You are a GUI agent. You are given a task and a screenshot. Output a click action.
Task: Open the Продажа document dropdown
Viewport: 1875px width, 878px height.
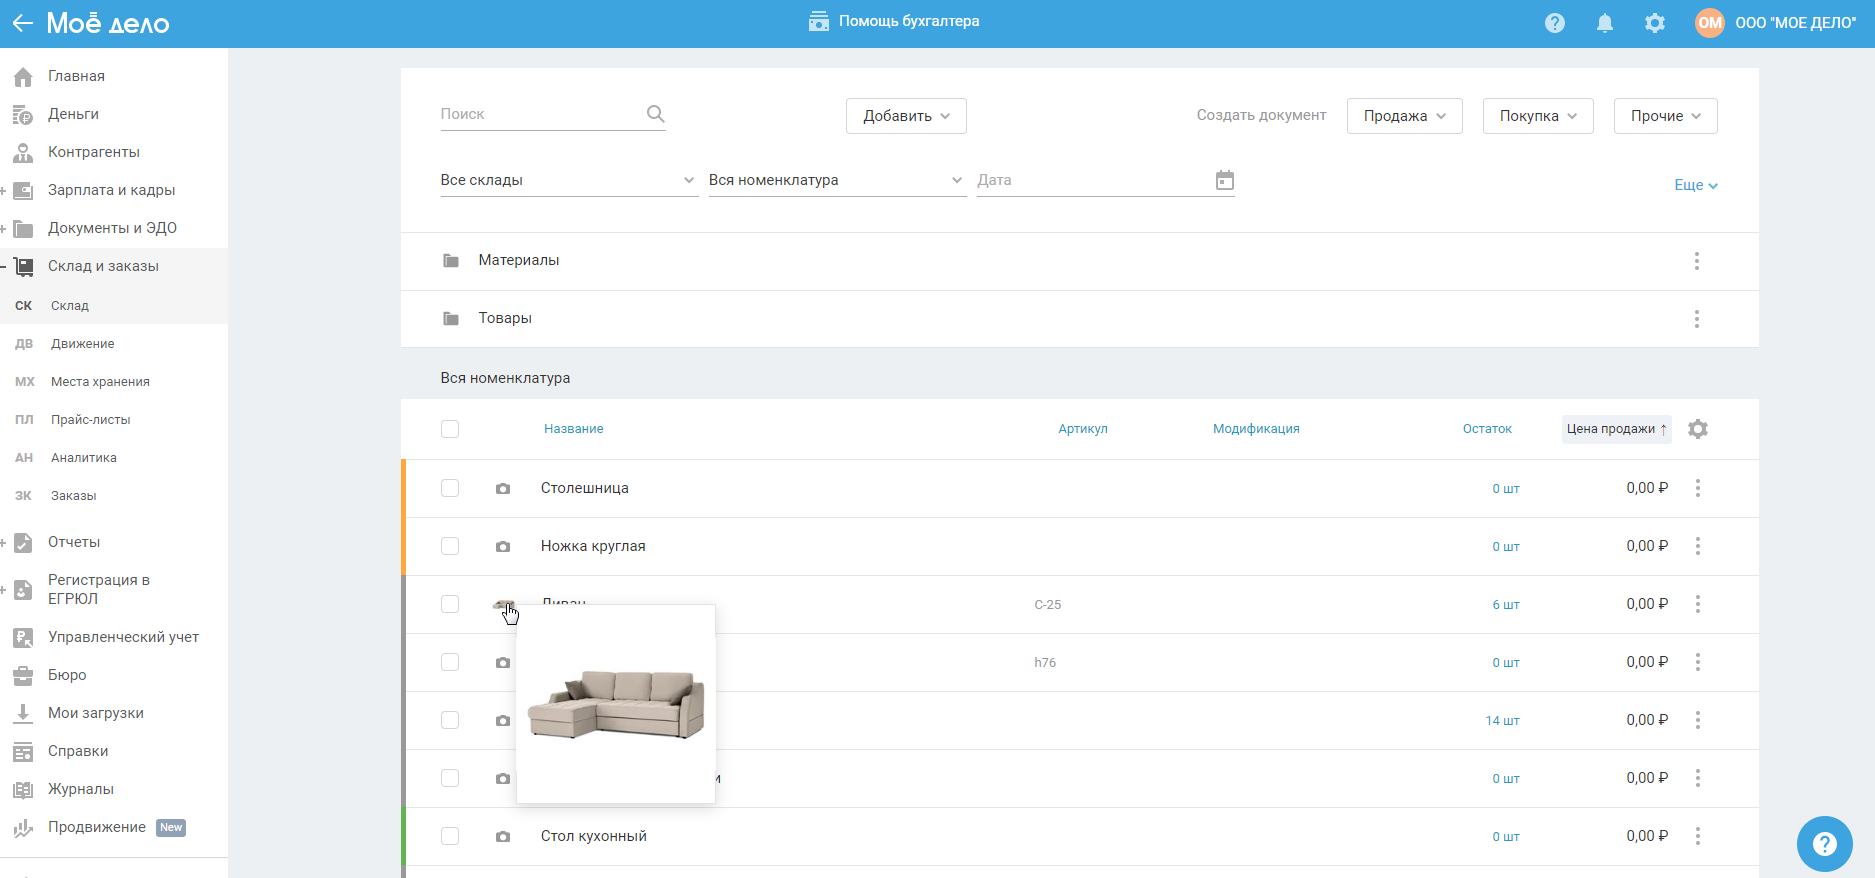(x=1404, y=116)
